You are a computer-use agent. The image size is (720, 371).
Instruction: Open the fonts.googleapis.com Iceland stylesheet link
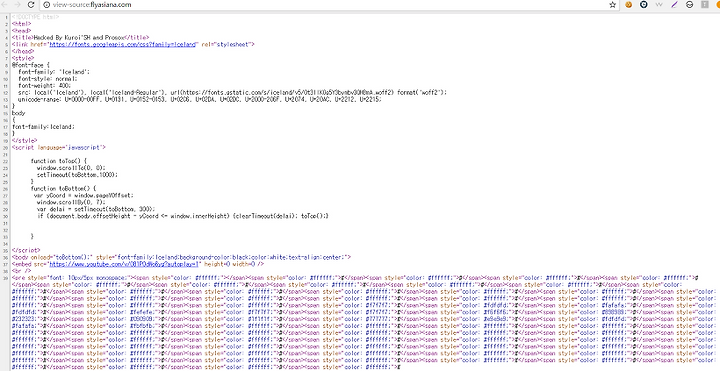[123, 45]
